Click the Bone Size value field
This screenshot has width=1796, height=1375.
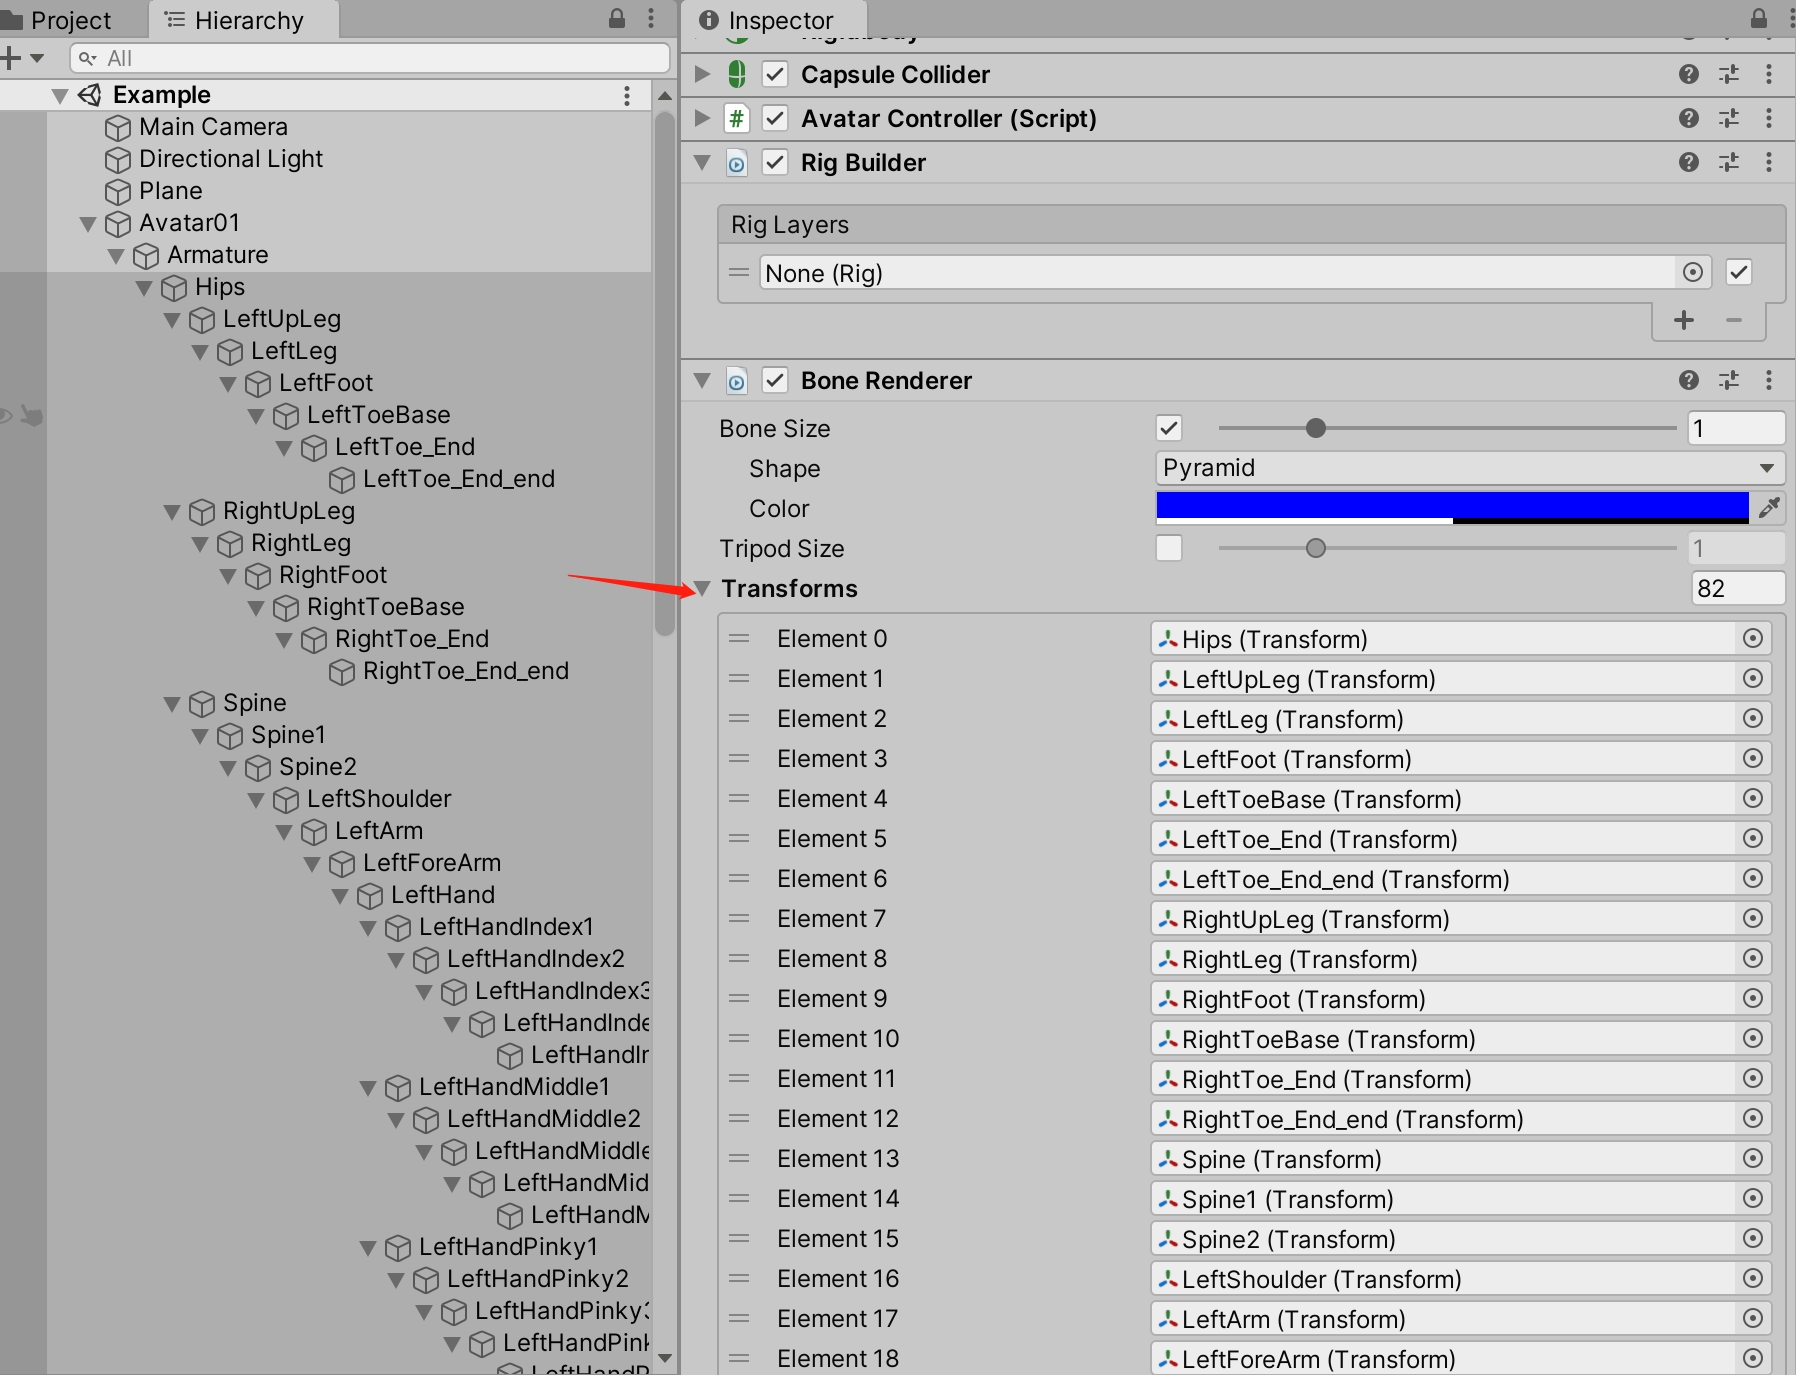coord(1737,428)
